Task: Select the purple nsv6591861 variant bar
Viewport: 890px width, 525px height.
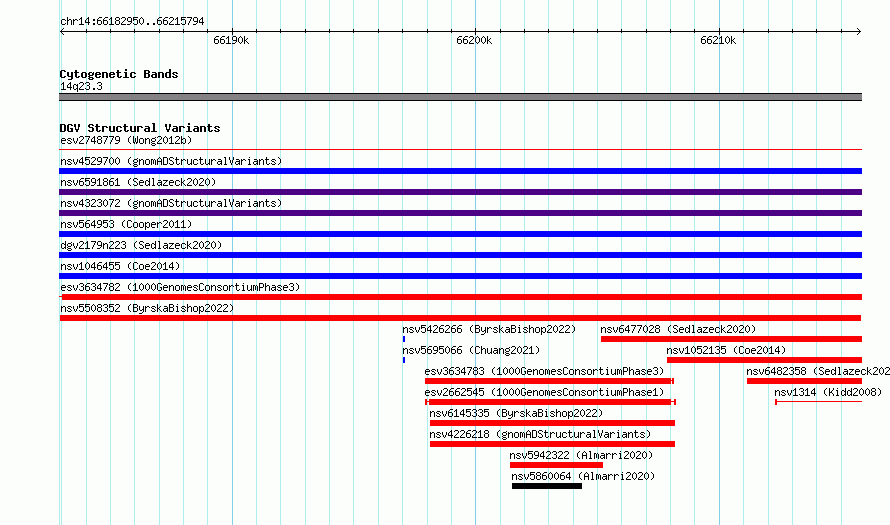Action: [460, 192]
